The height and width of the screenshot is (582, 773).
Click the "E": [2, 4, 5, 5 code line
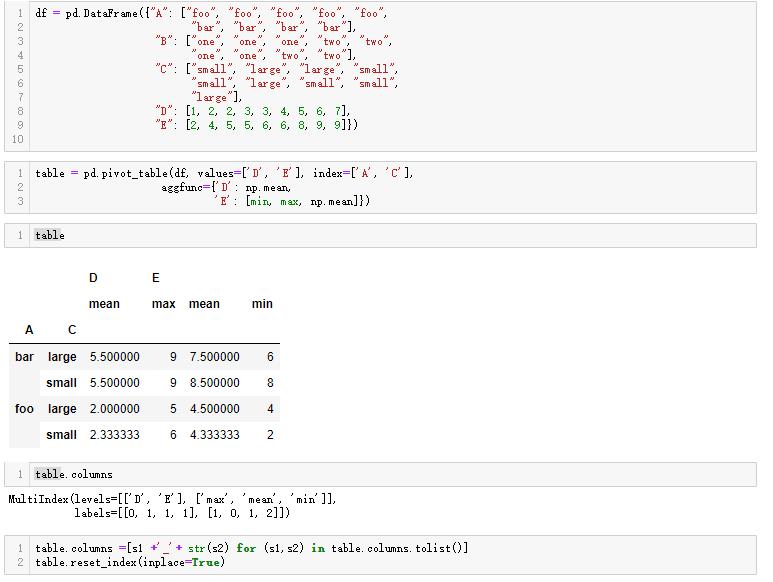tap(256, 125)
